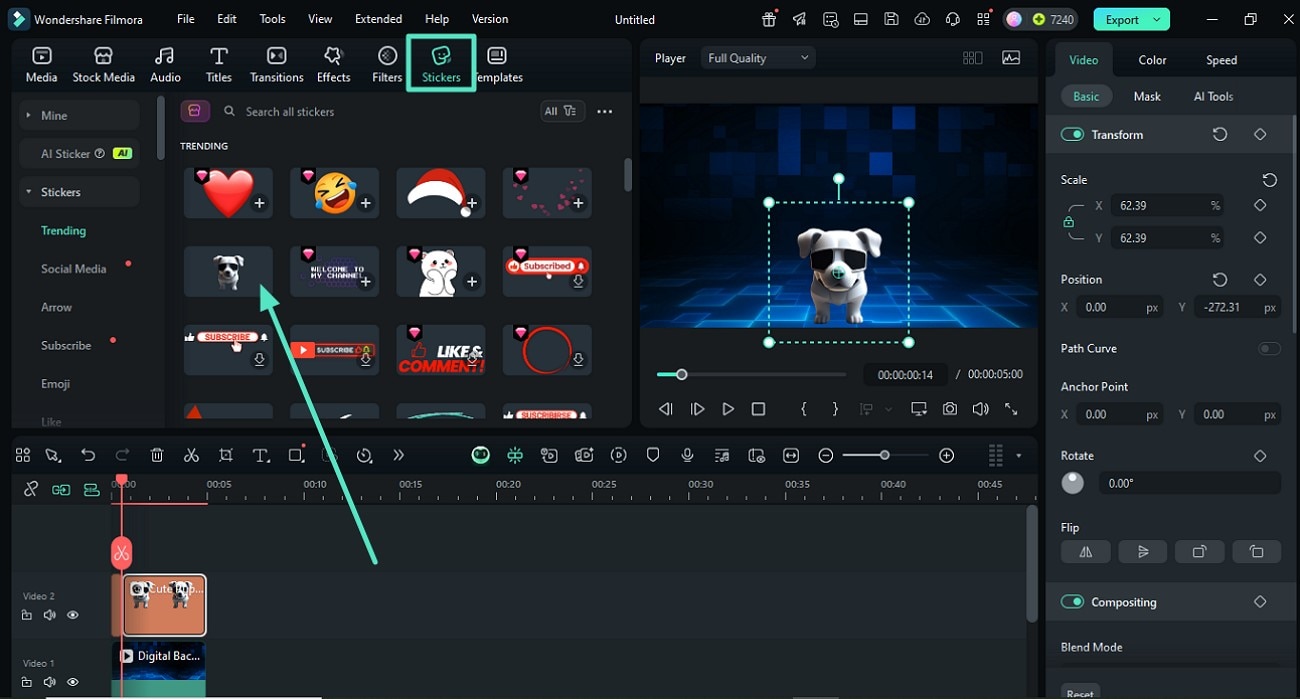
Task: Click the player volume speaker icon
Action: point(980,409)
